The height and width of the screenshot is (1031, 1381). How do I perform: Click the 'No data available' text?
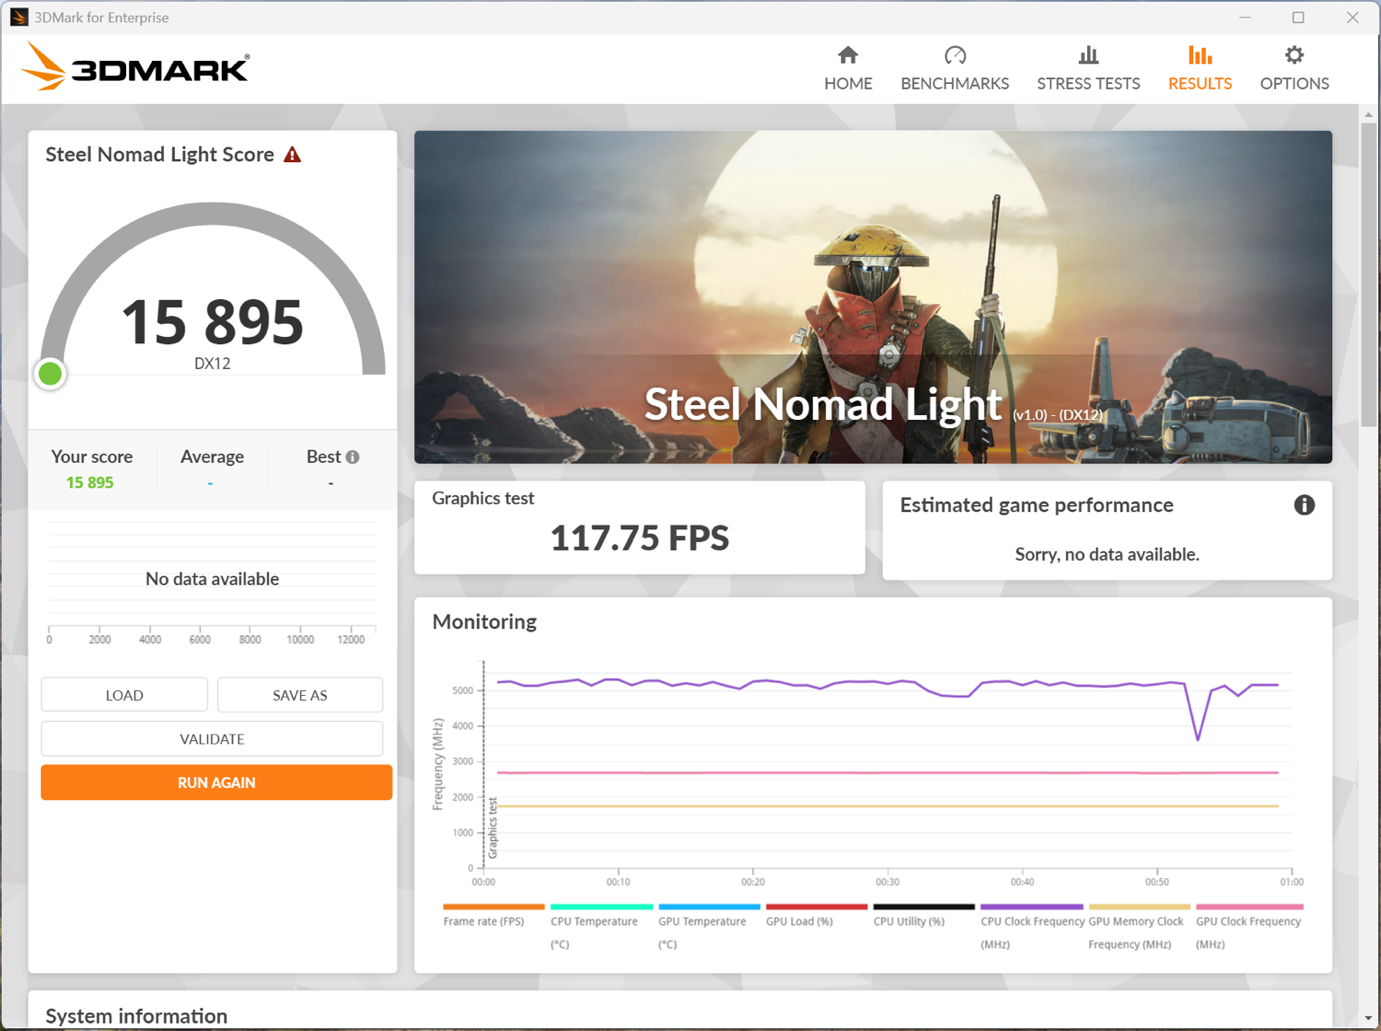point(212,579)
